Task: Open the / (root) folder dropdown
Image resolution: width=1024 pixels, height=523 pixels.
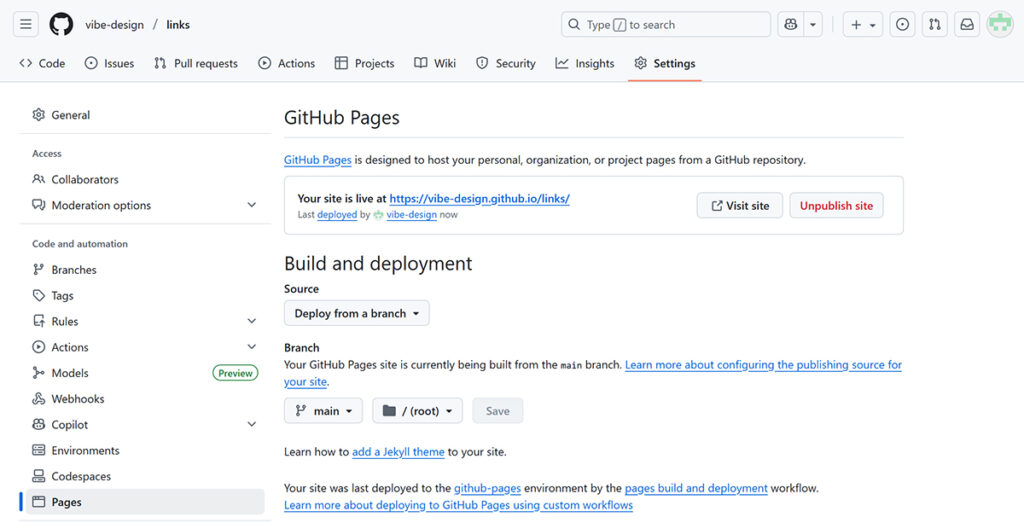Action: (417, 411)
